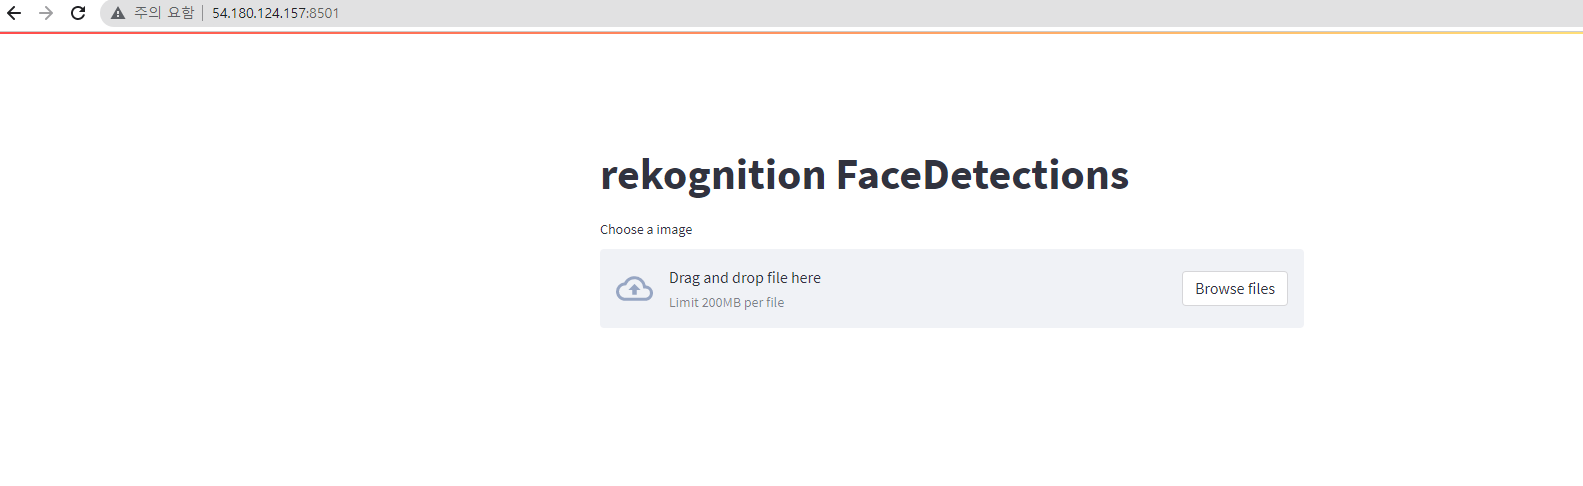This screenshot has width=1583, height=486.
Task: Click the 'Choose a image' label
Action: 646,230
